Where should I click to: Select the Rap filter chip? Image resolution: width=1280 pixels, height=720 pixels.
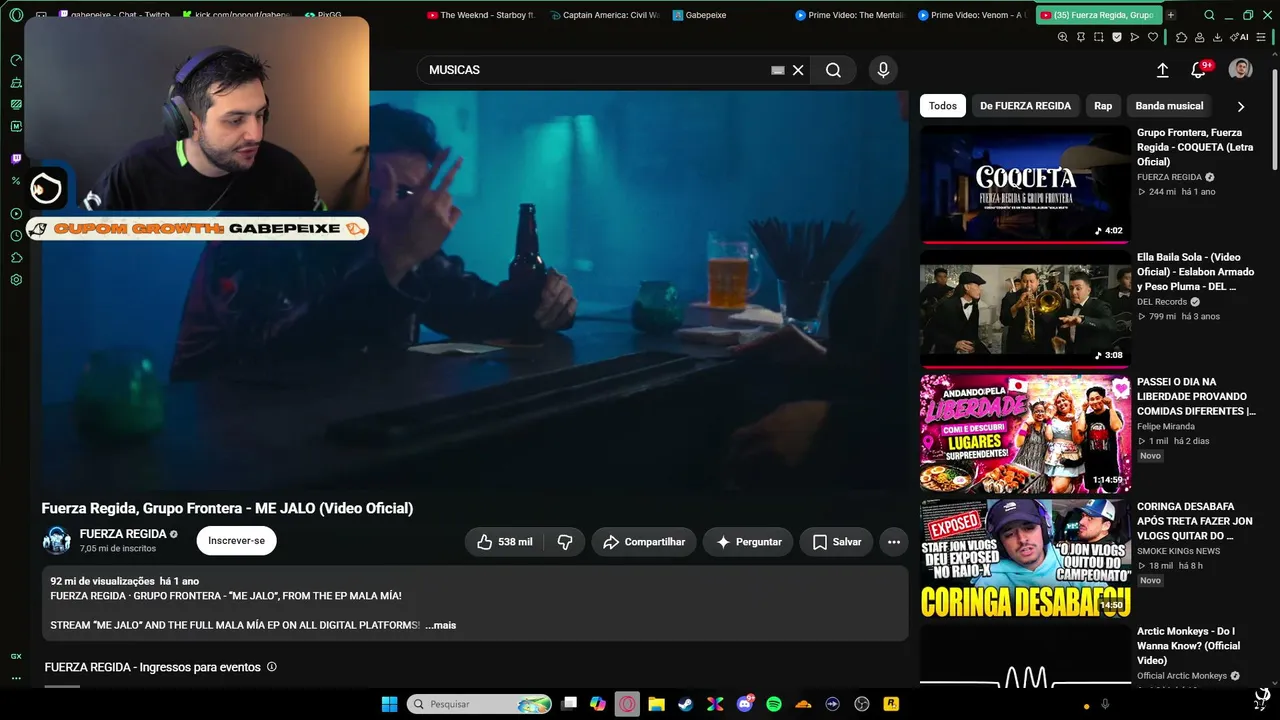tap(1103, 106)
